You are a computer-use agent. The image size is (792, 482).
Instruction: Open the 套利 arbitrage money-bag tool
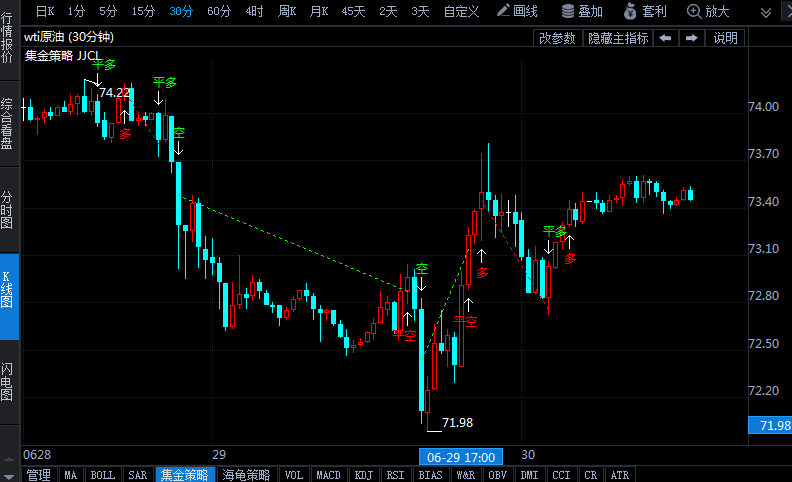point(645,11)
